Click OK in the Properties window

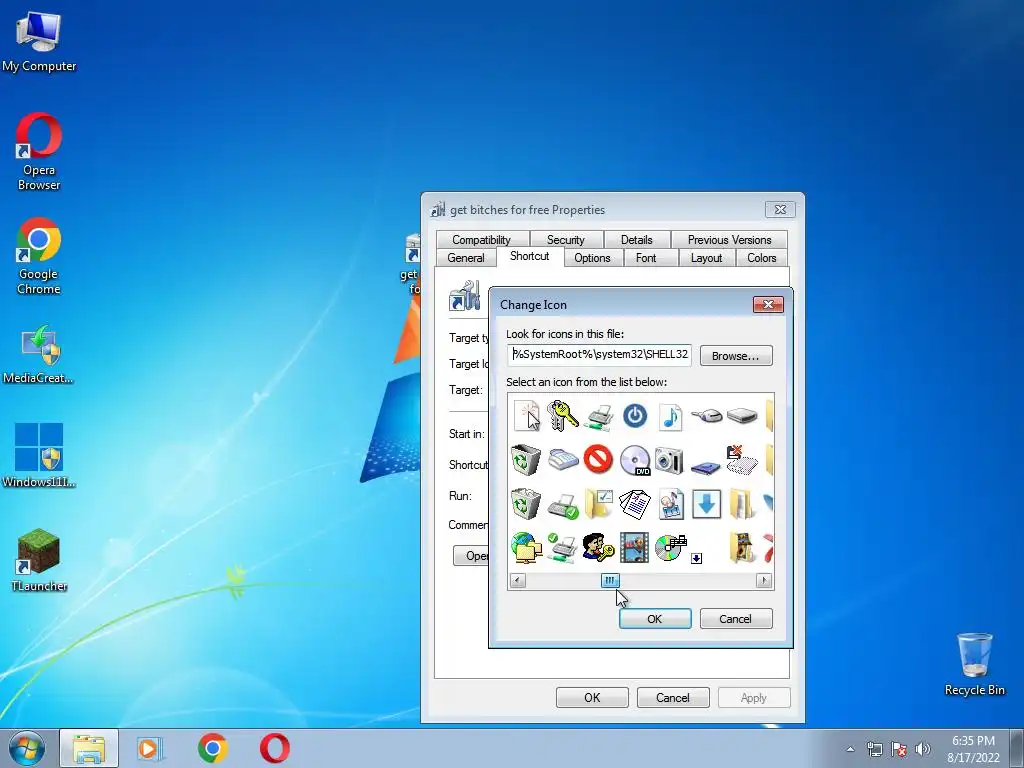[592, 697]
